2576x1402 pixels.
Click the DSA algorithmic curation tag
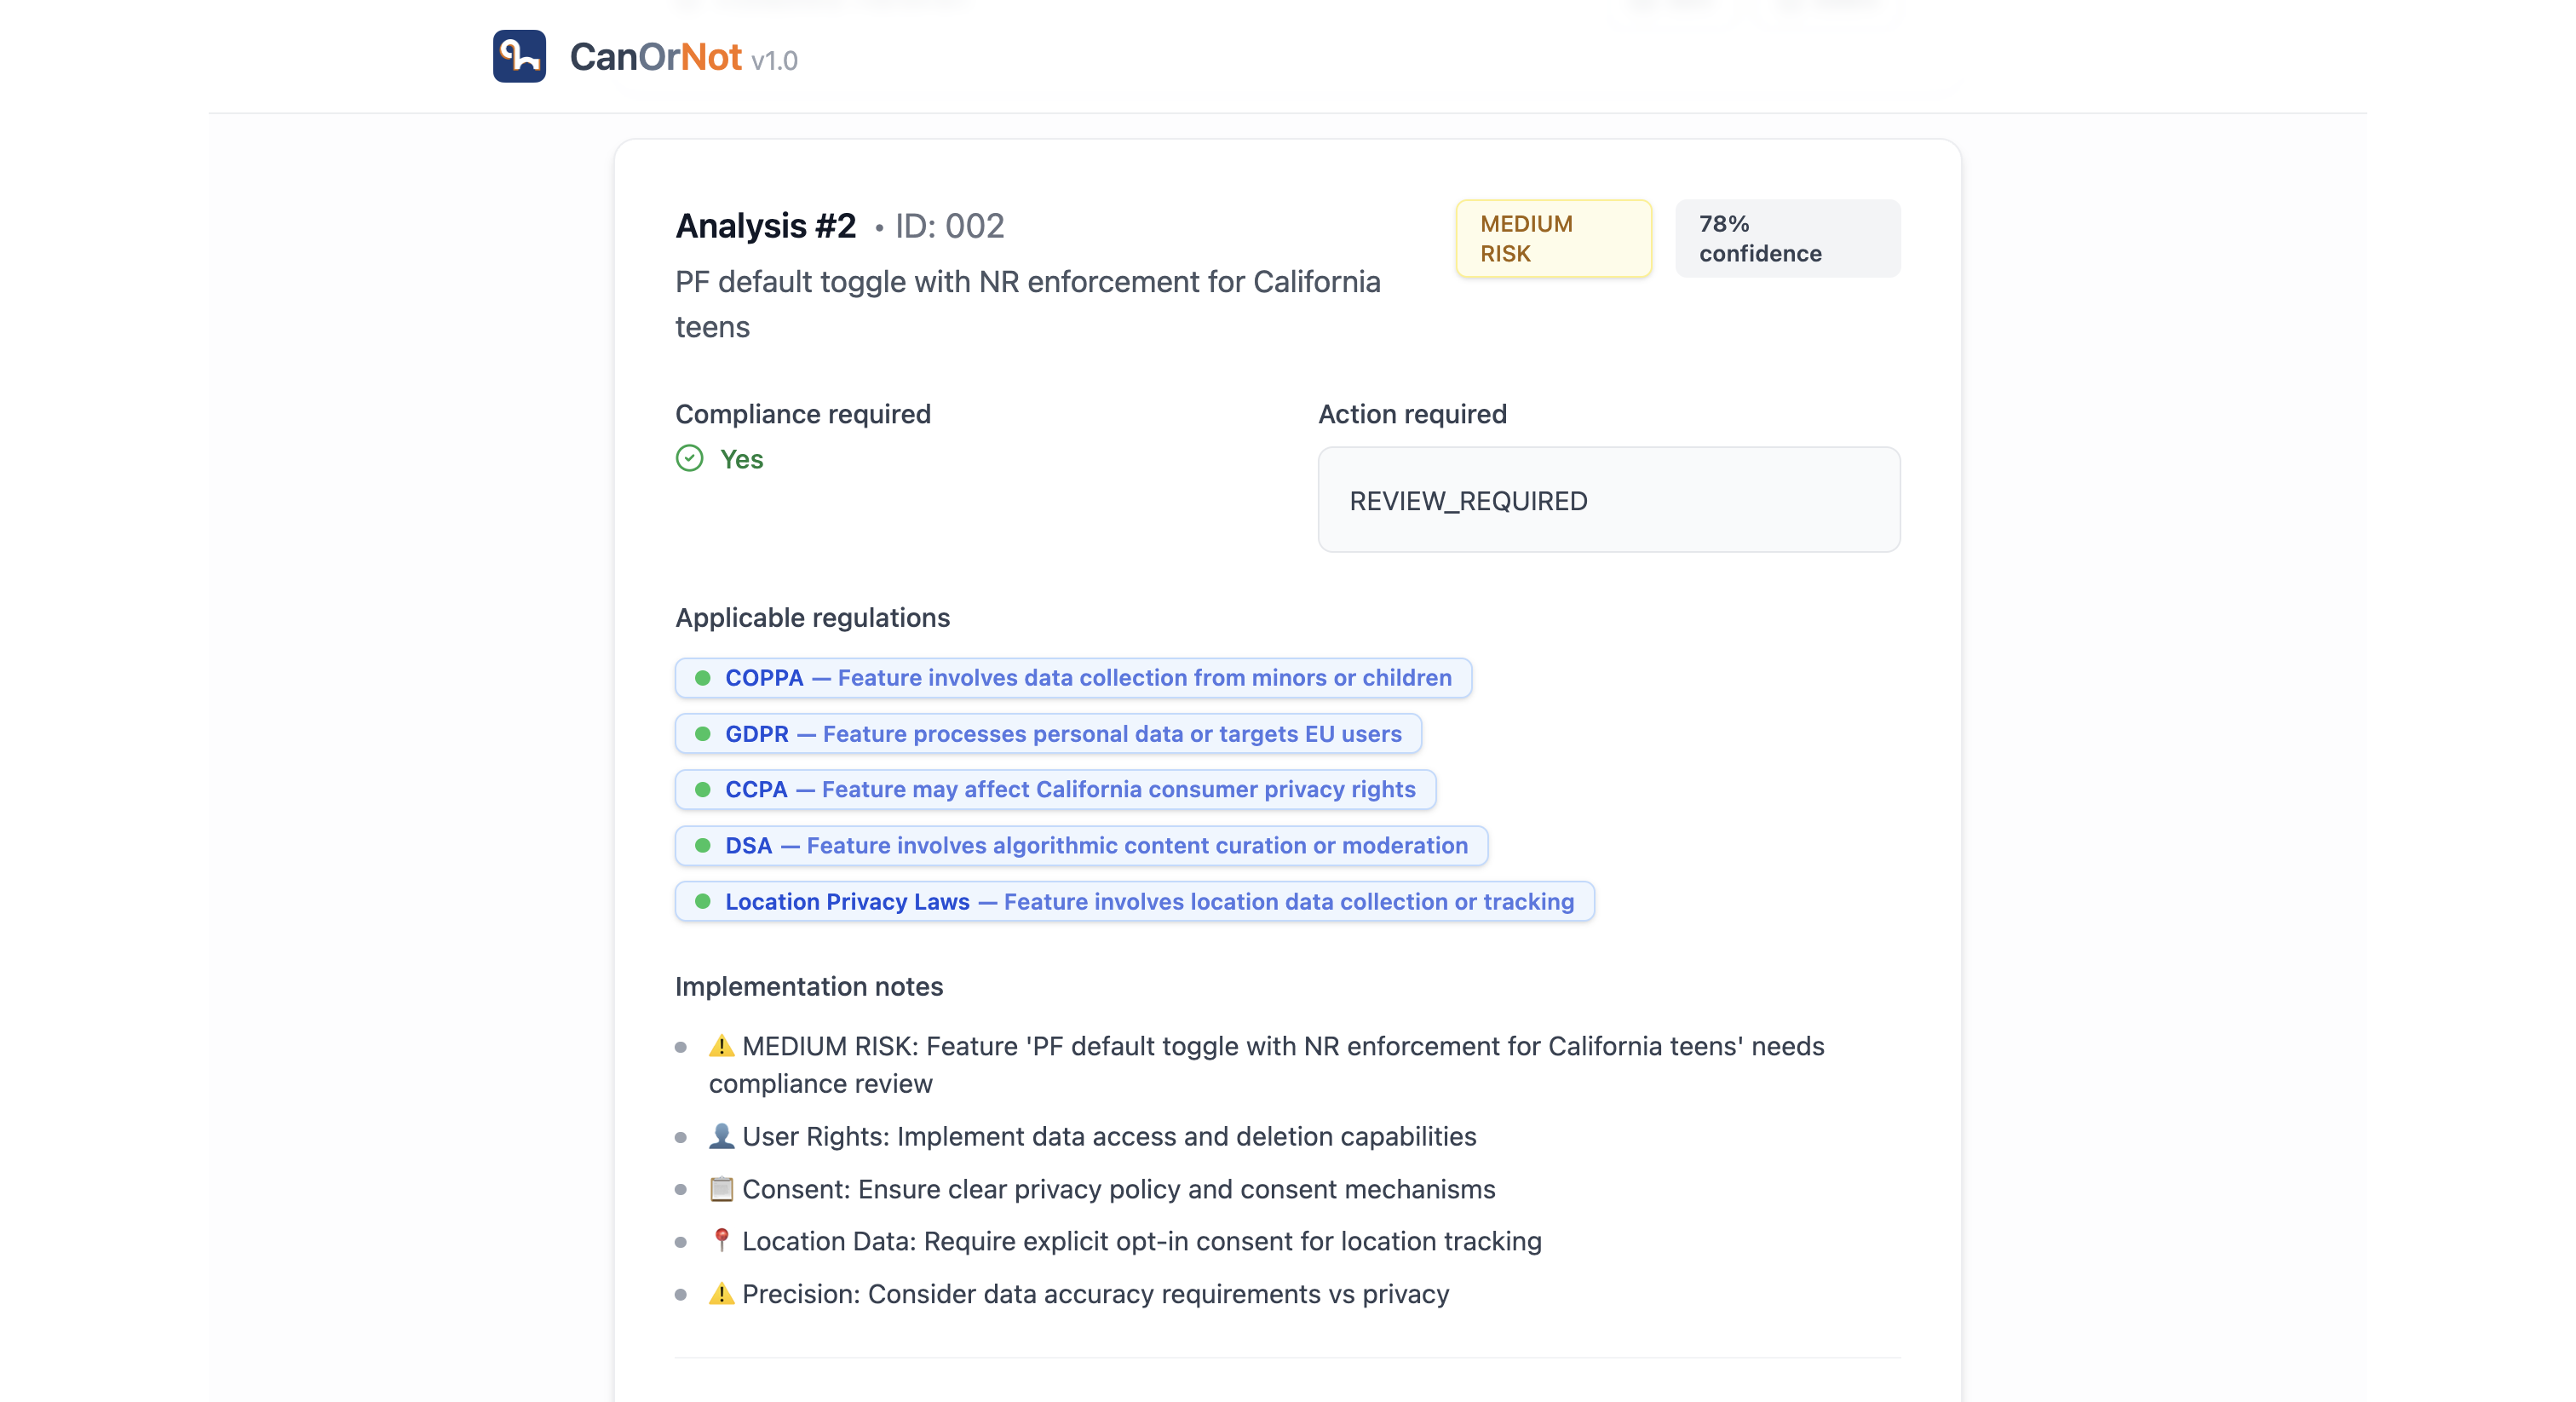click(x=1081, y=845)
